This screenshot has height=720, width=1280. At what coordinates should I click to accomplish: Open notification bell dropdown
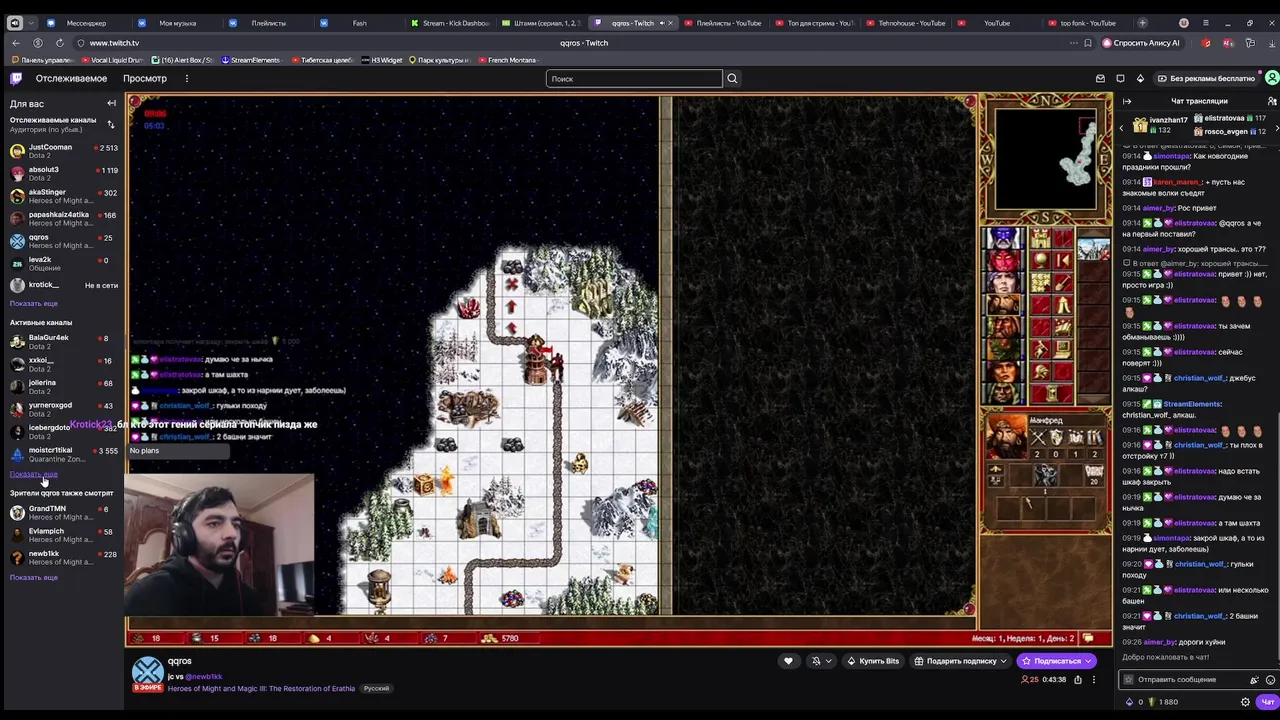click(821, 661)
